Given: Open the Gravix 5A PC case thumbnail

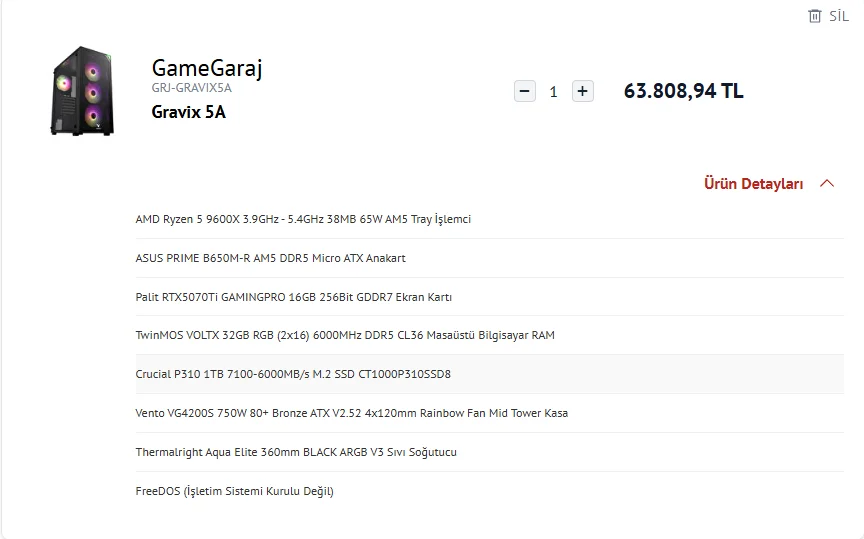Looking at the screenshot, I should (x=83, y=91).
